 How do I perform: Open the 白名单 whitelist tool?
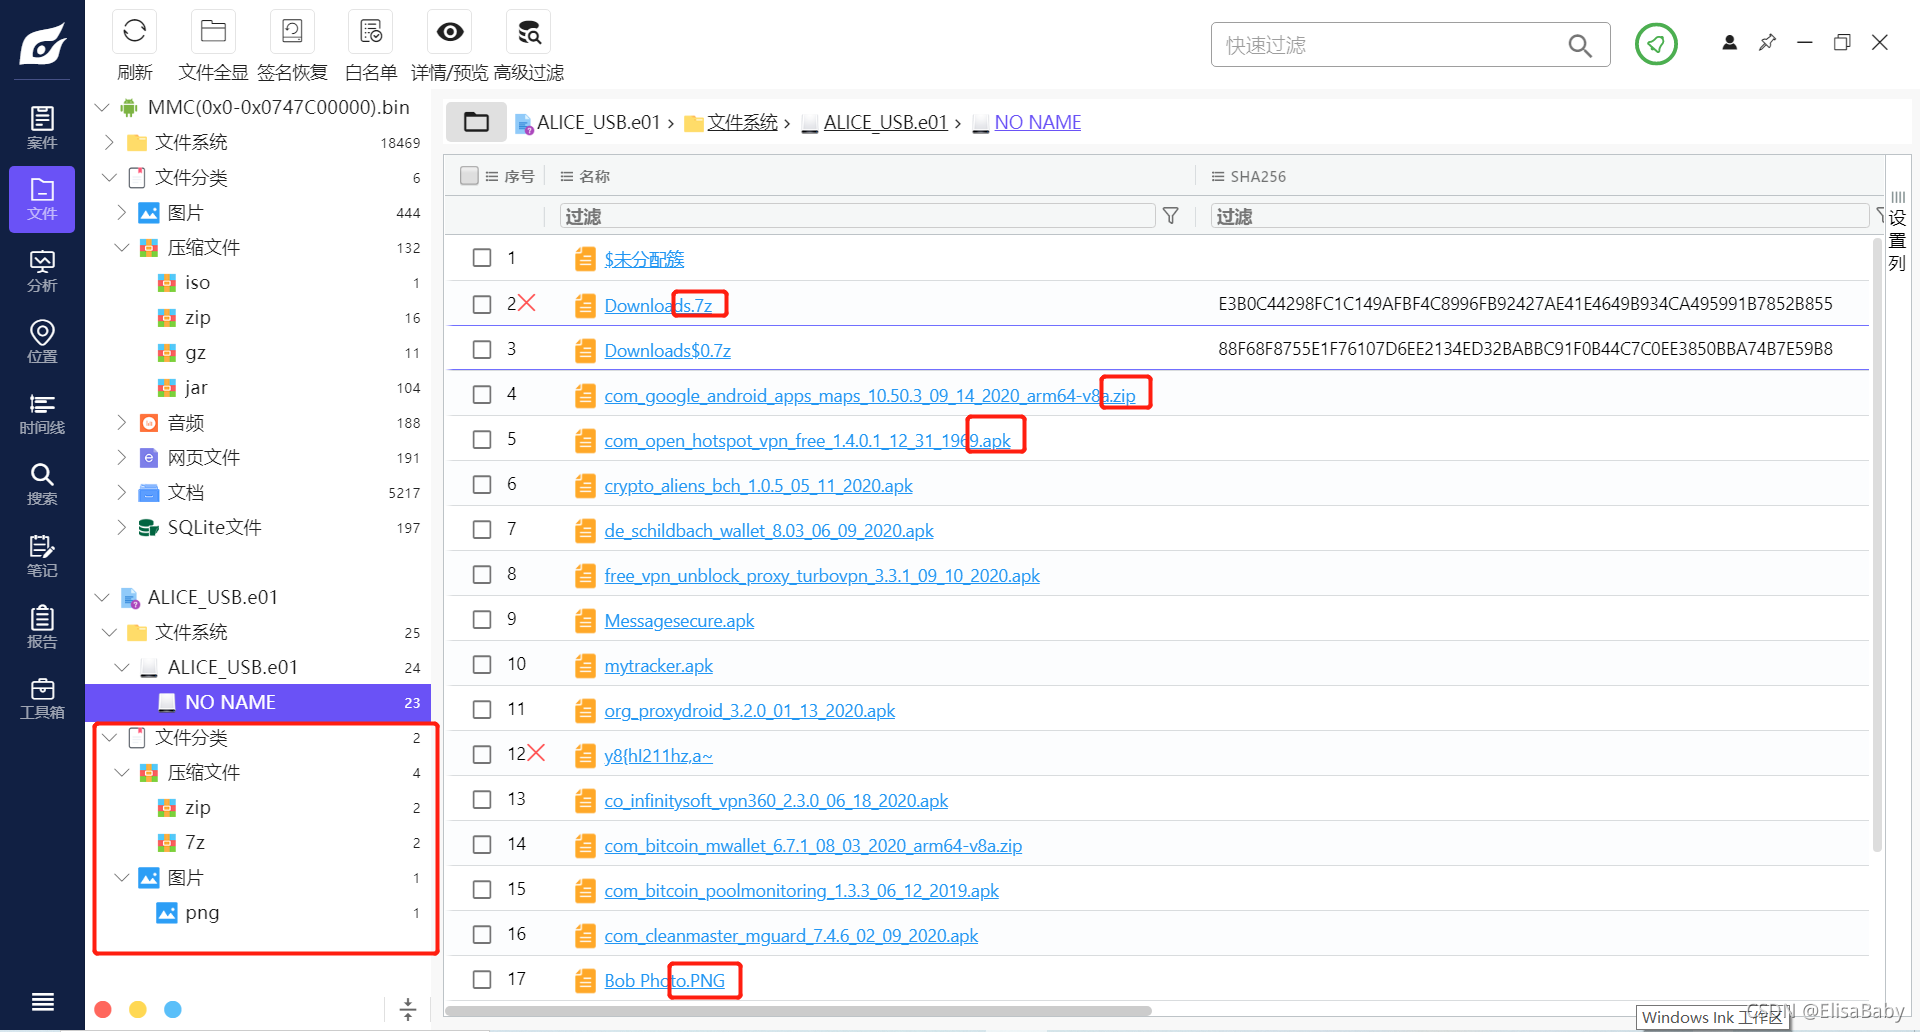point(371,32)
